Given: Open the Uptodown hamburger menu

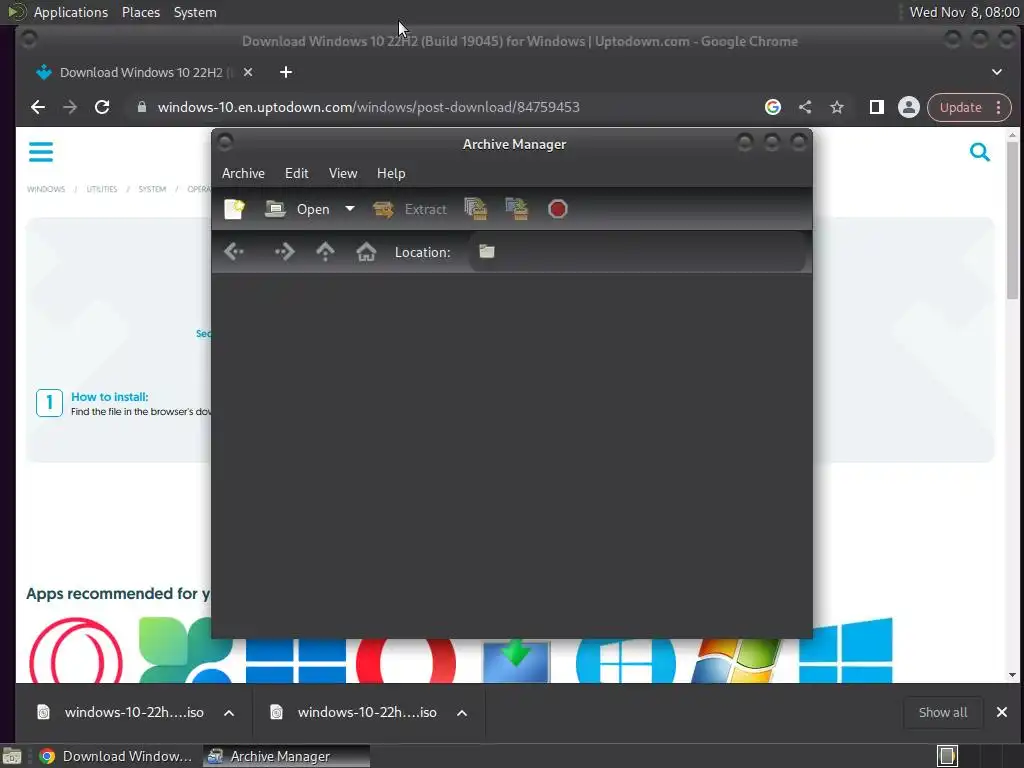Looking at the screenshot, I should pyautogui.click(x=40, y=152).
